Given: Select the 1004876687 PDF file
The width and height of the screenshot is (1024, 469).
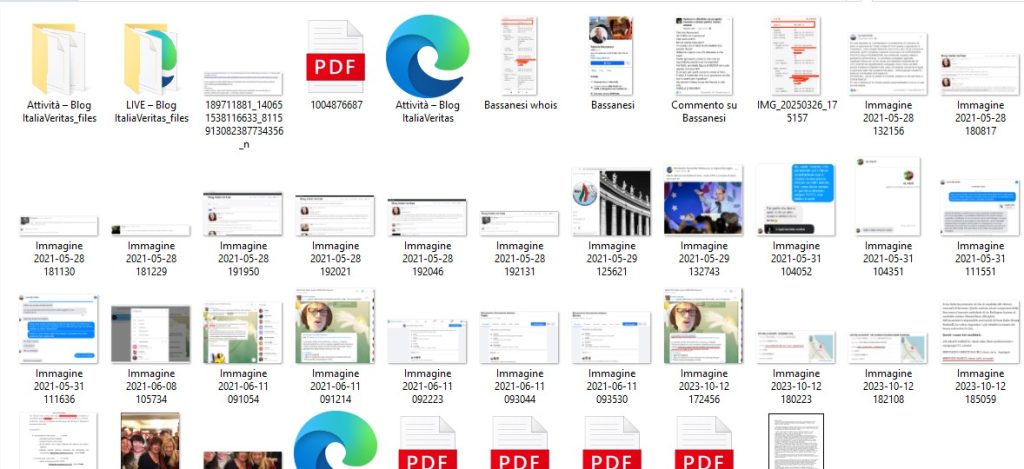Looking at the screenshot, I should pyautogui.click(x=335, y=58).
